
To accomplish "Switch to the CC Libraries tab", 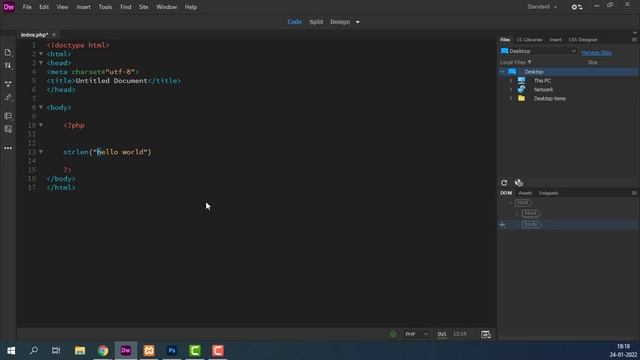I will (529, 40).
